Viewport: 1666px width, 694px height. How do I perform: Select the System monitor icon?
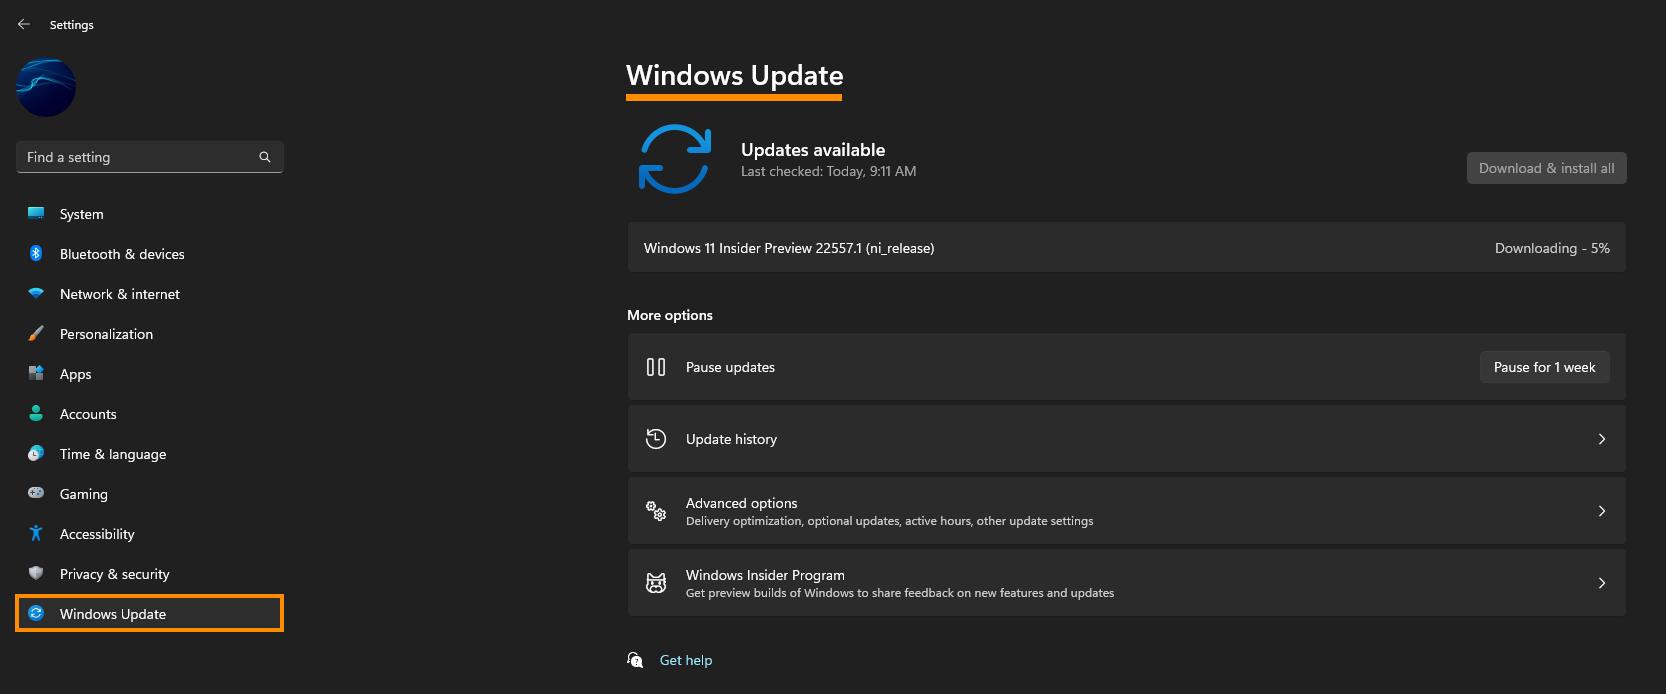click(x=36, y=213)
